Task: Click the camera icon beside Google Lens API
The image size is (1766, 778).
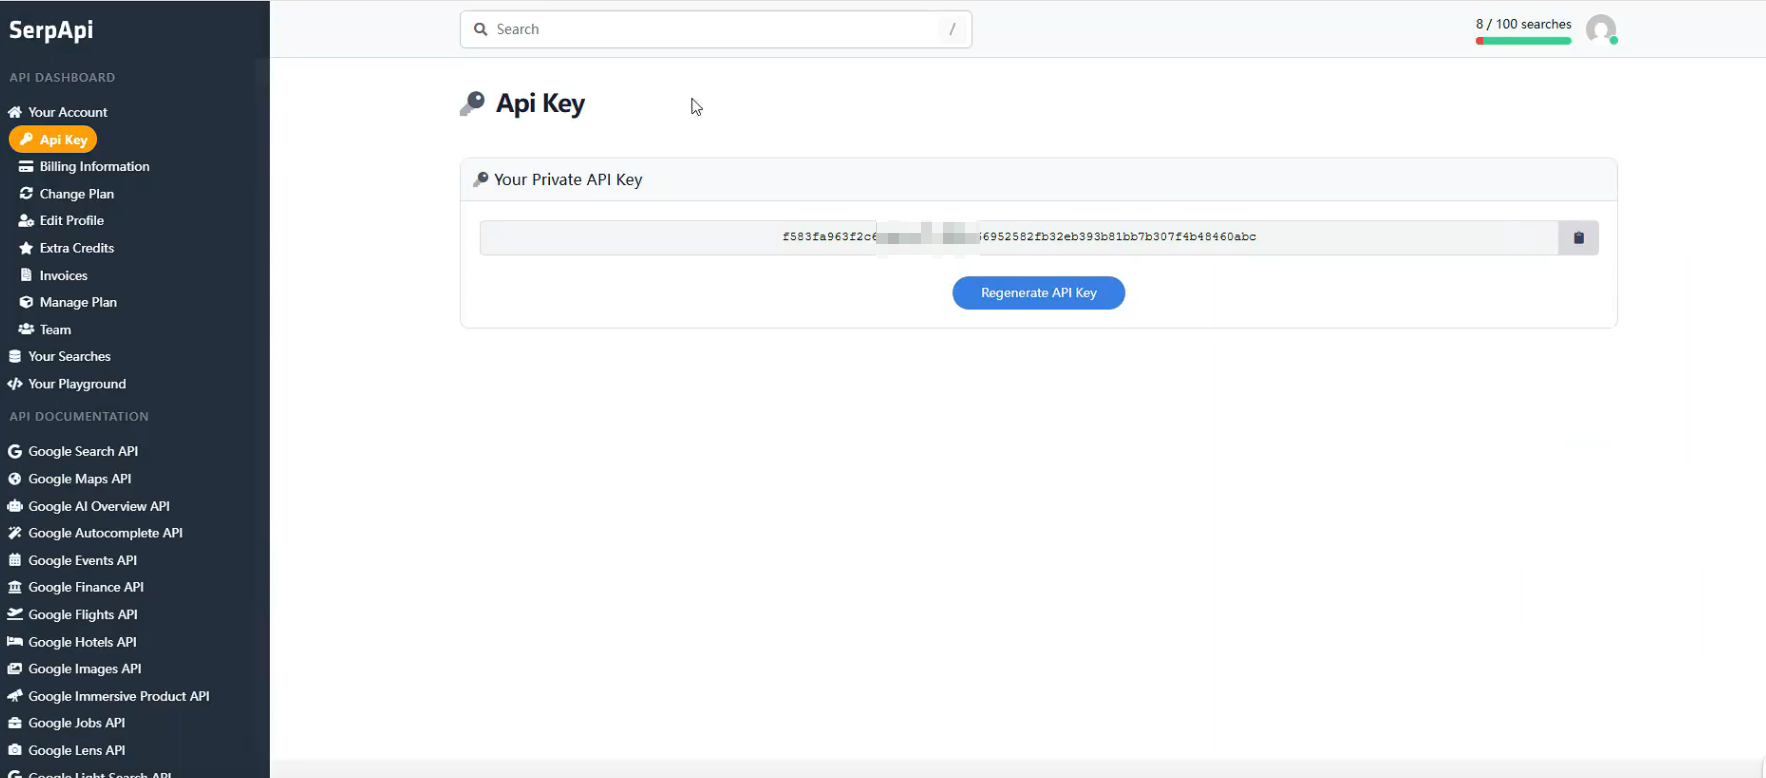Action: pos(15,750)
